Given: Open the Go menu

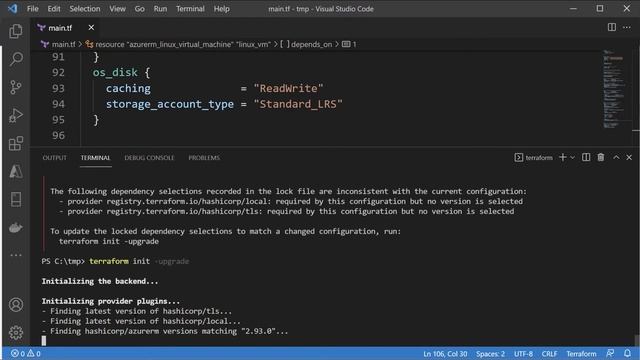Looking at the screenshot, I should tap(140, 9).
